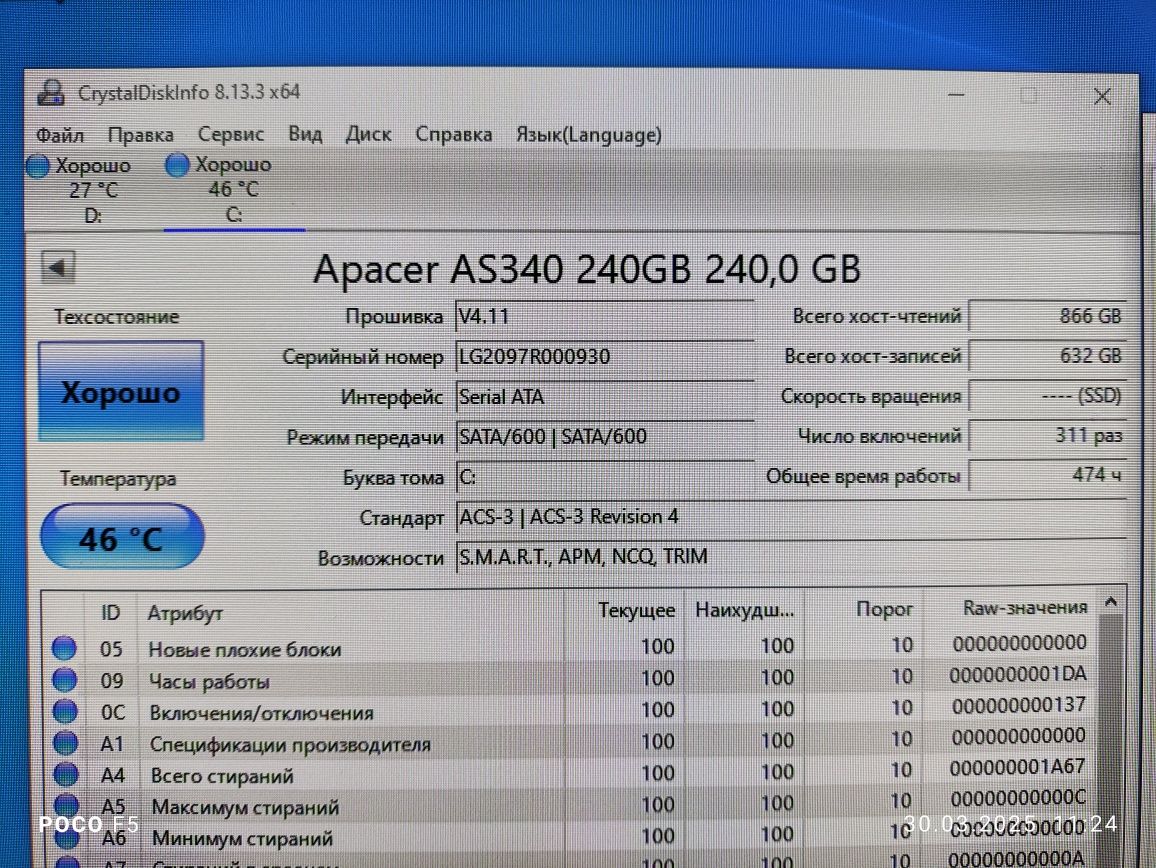Select the Спецификации производителя row

coord(569,741)
